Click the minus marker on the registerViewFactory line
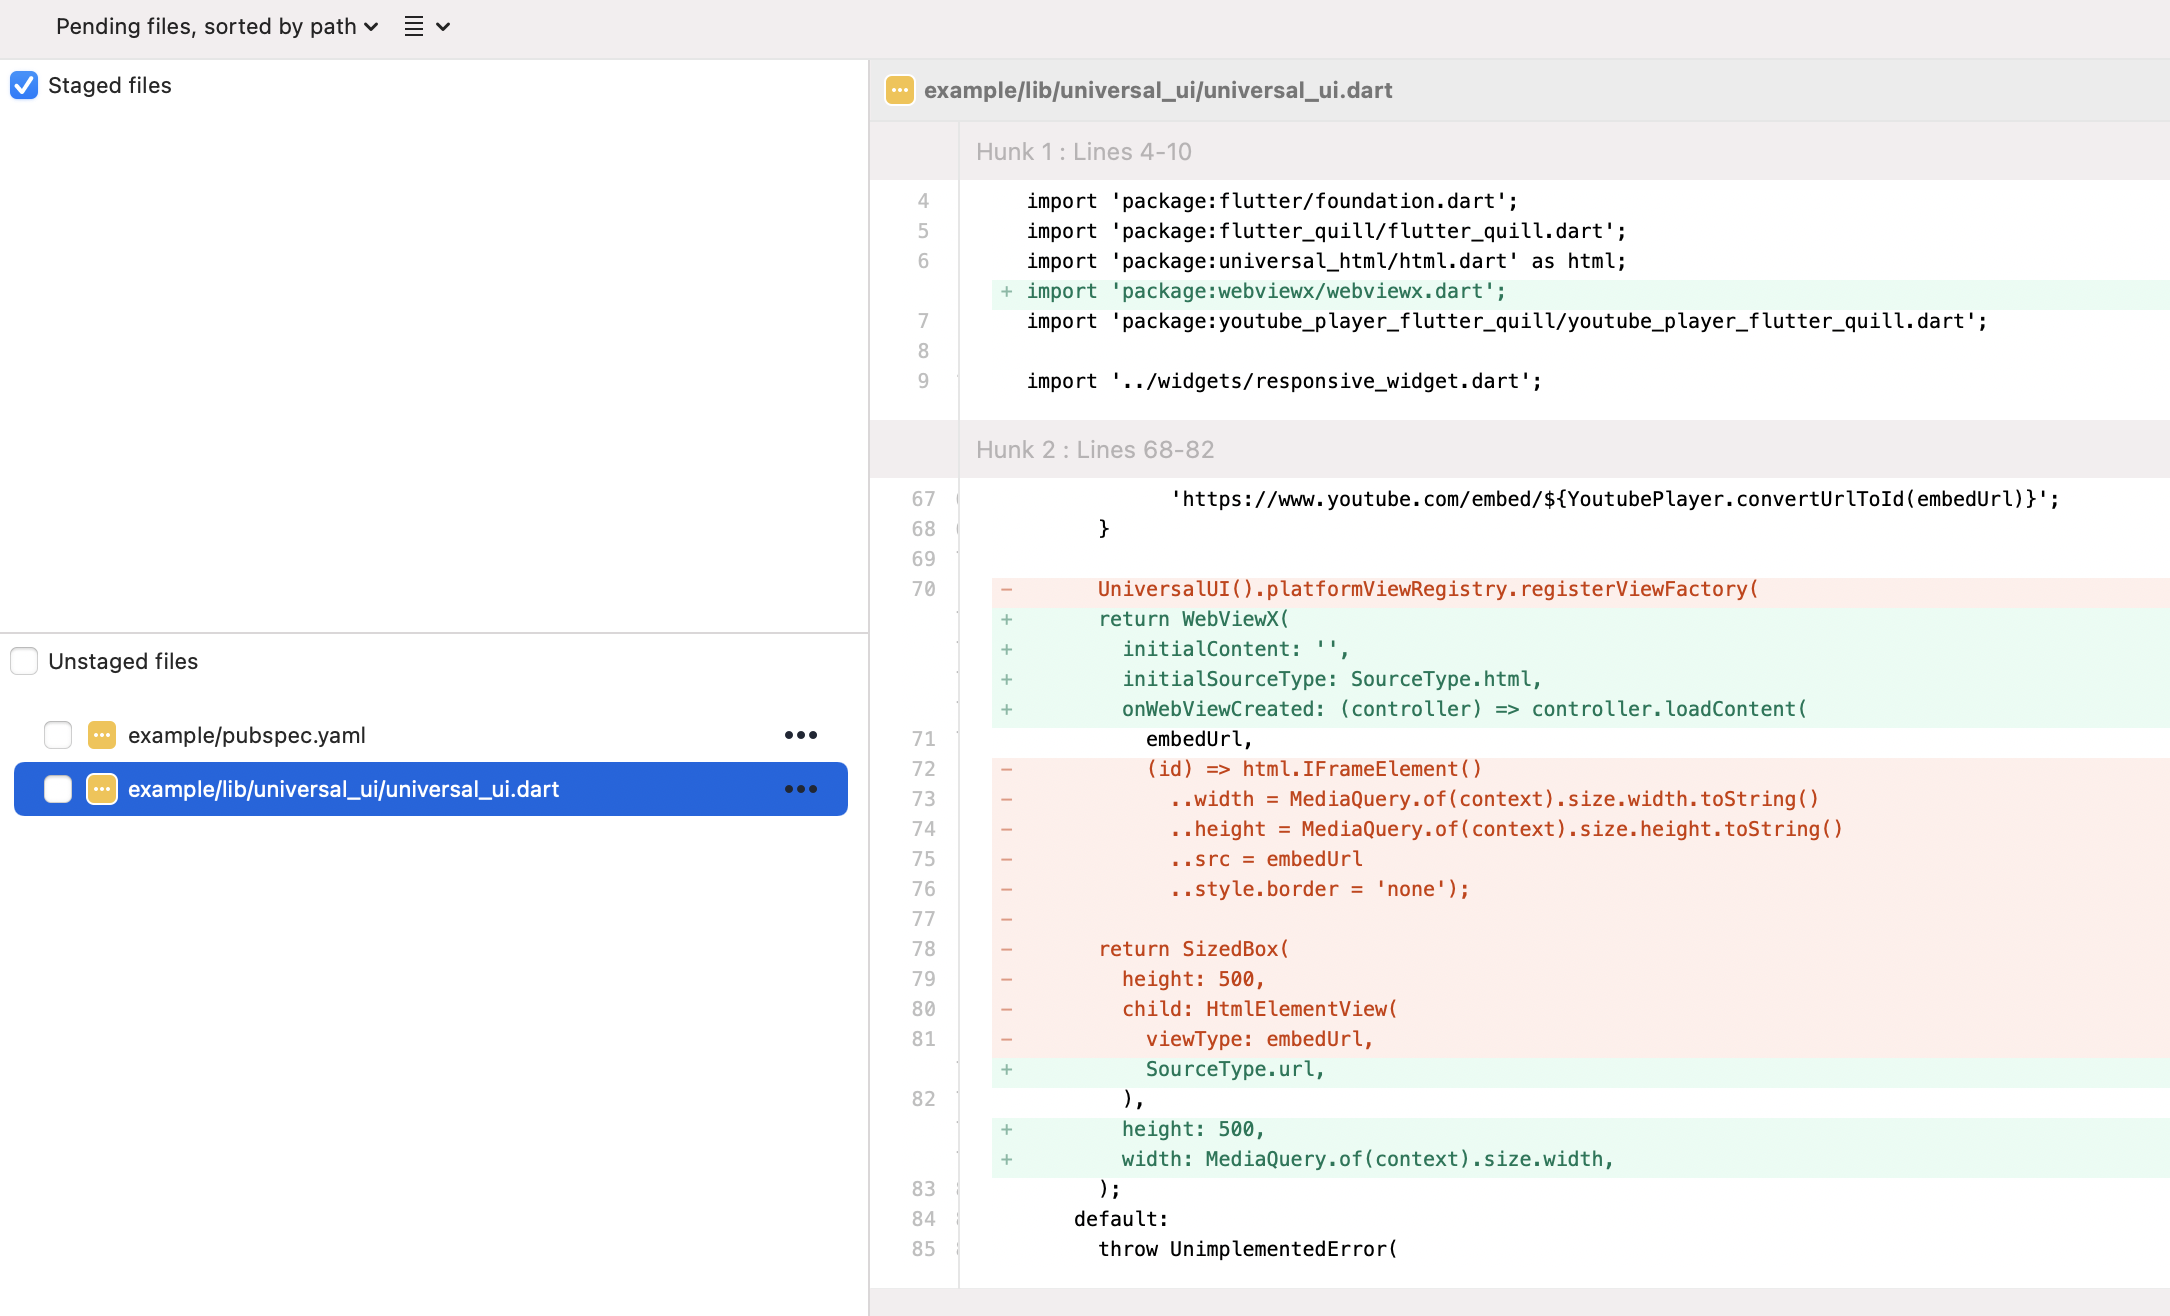This screenshot has width=2170, height=1316. coord(1005,589)
